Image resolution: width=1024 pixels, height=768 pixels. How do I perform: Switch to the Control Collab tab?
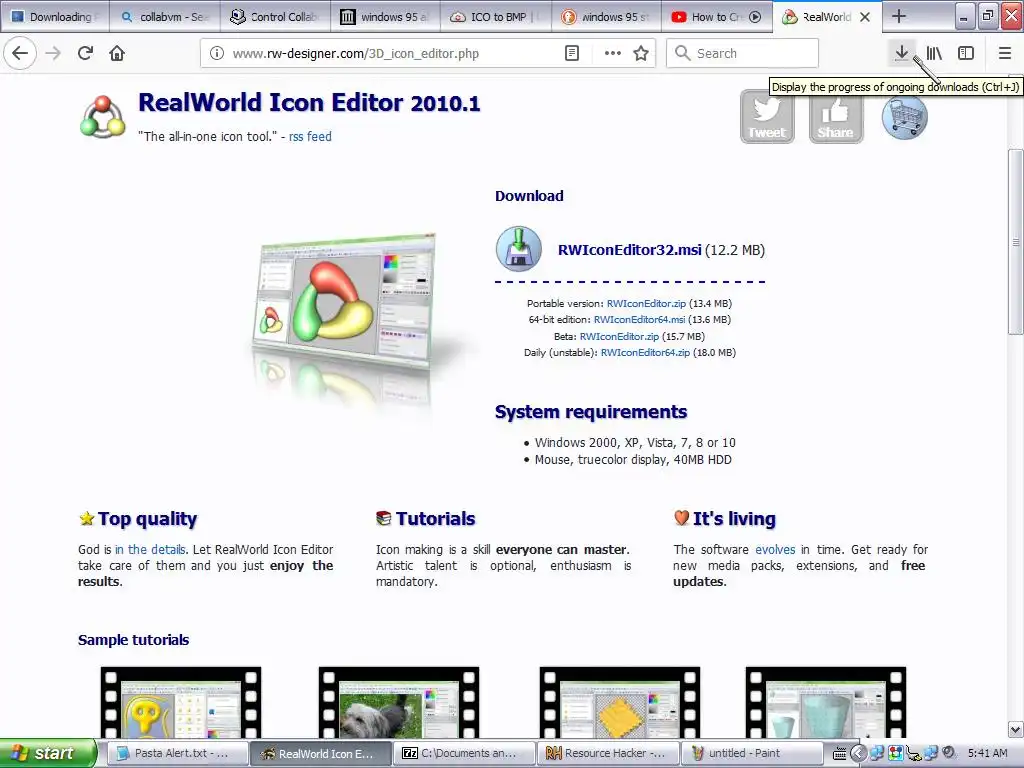pos(275,17)
